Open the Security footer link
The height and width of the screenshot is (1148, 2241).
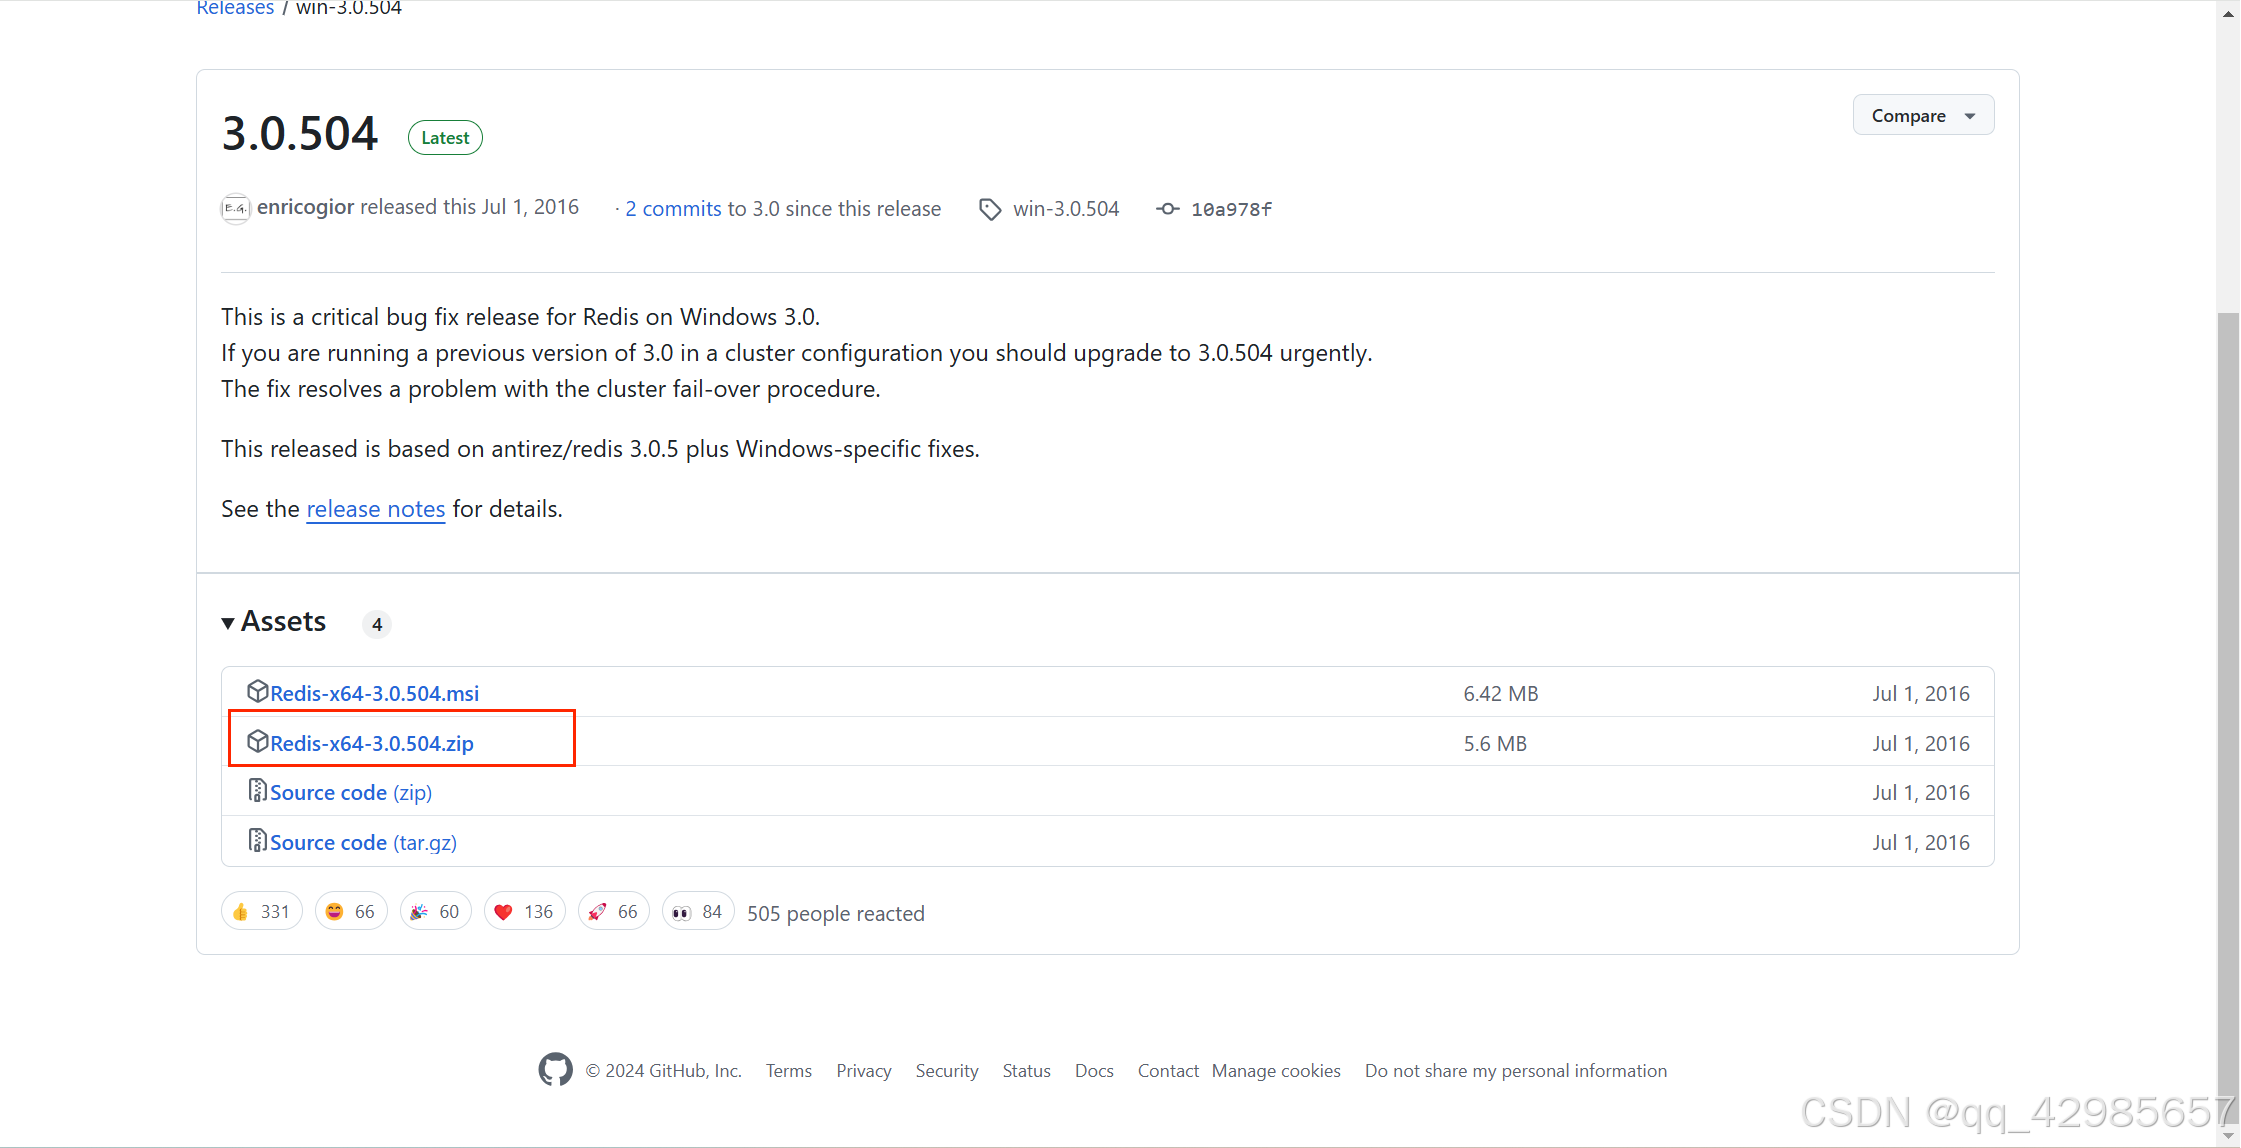(946, 1071)
